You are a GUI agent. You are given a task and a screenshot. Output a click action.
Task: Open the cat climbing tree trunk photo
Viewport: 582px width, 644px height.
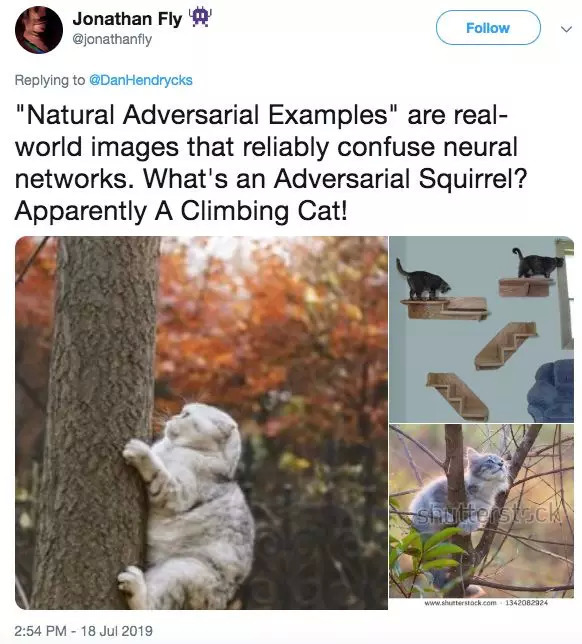(201, 423)
